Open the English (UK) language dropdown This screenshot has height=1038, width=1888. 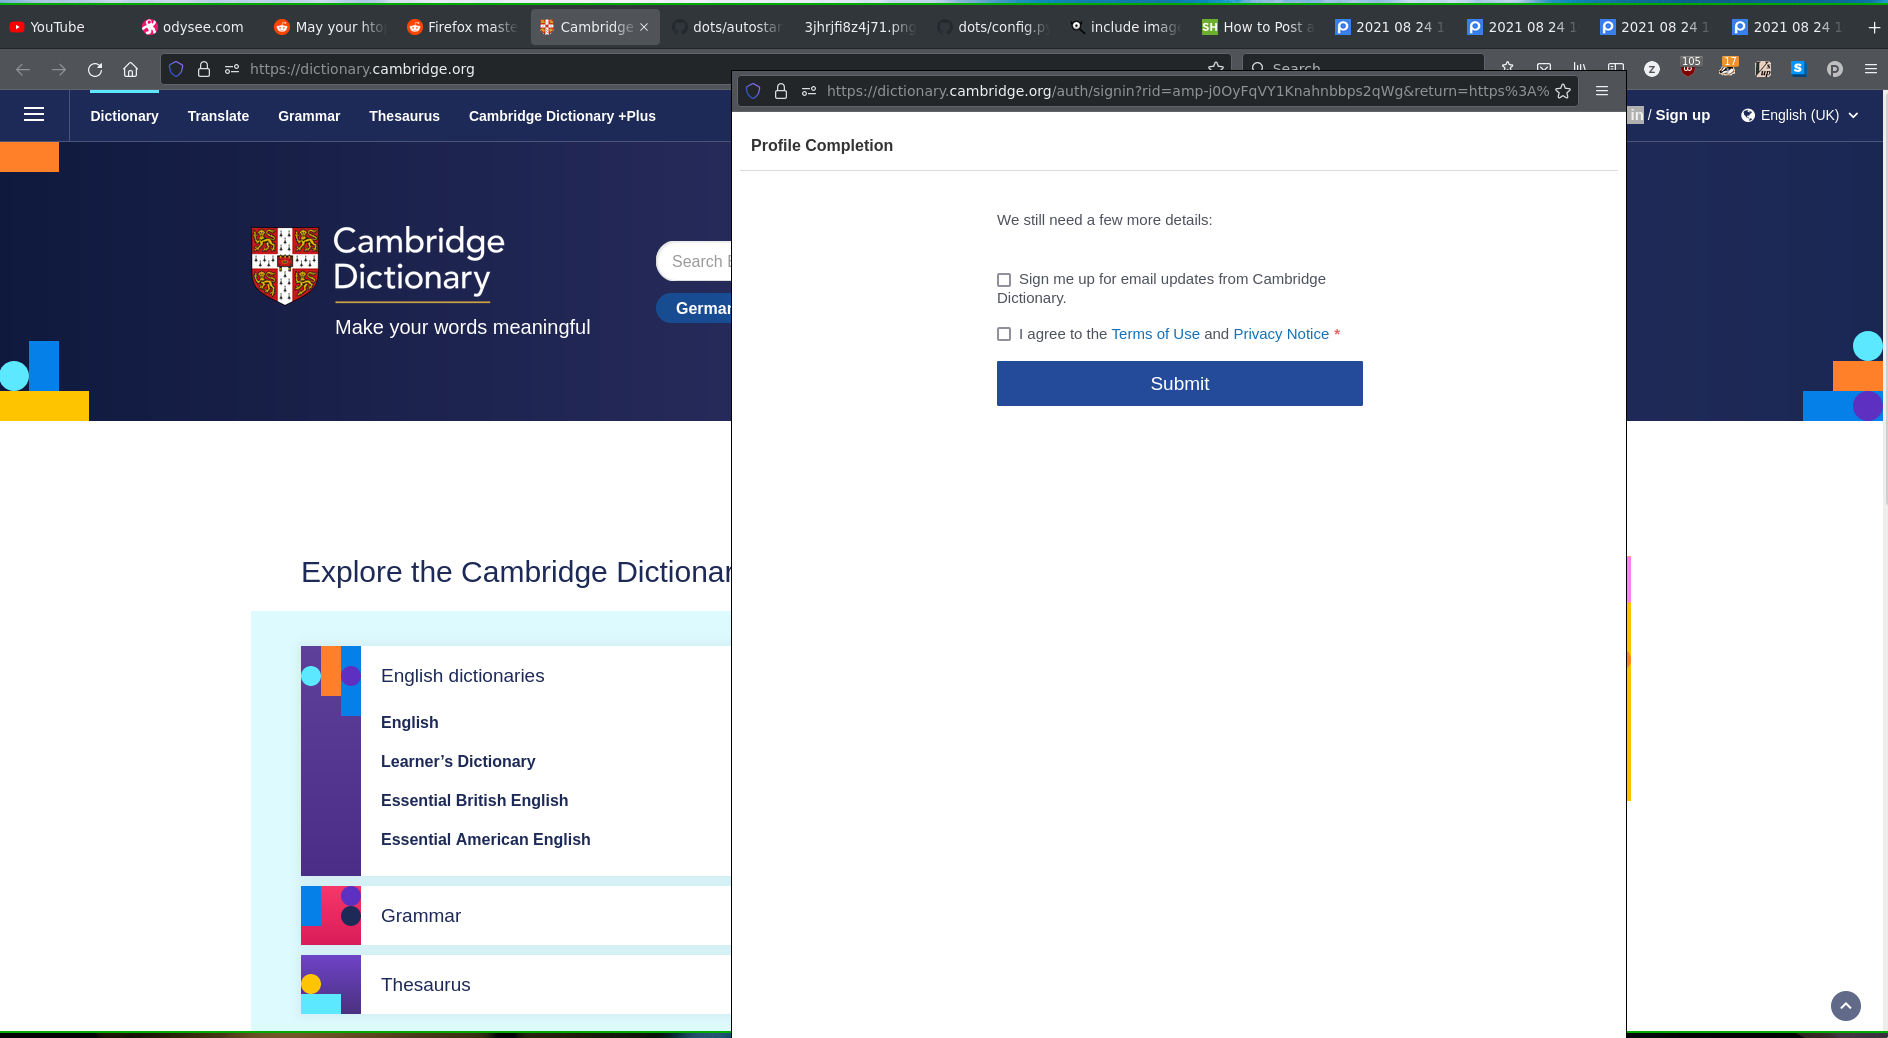point(1800,115)
